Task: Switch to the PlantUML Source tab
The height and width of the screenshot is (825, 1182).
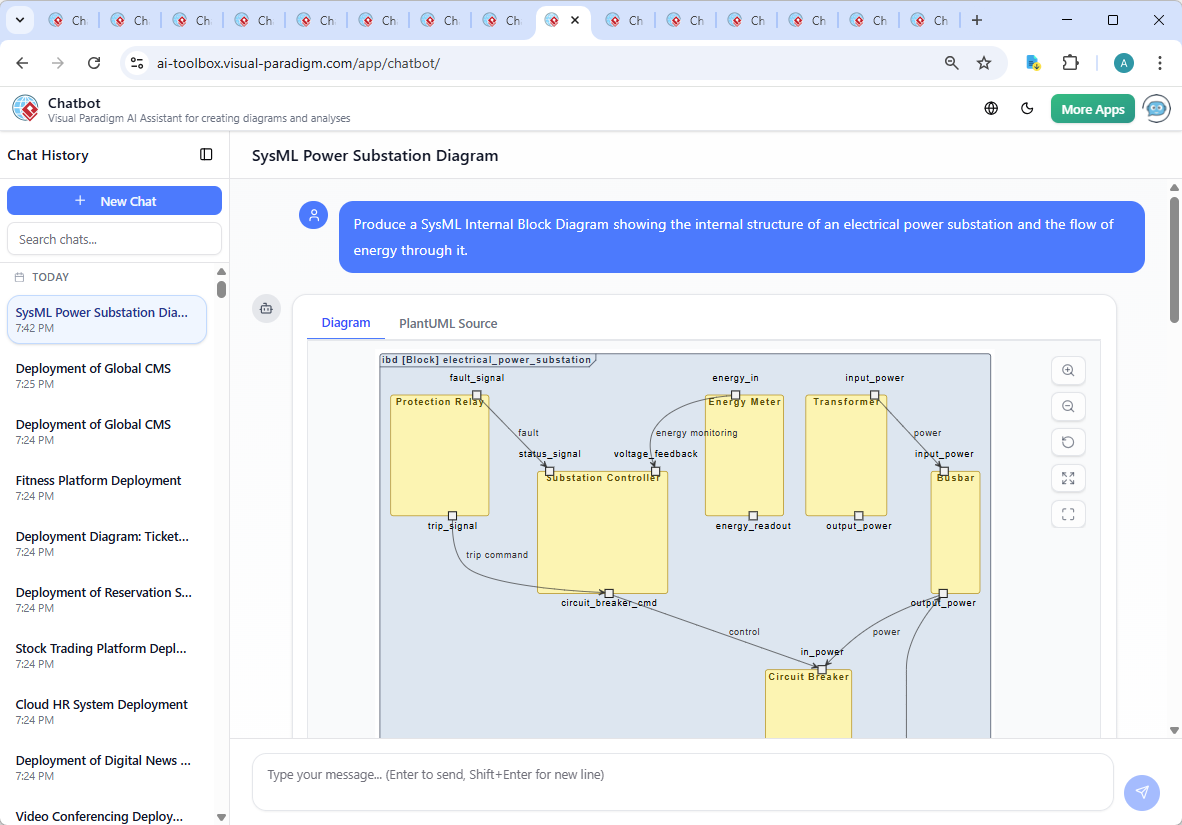Action: [447, 323]
